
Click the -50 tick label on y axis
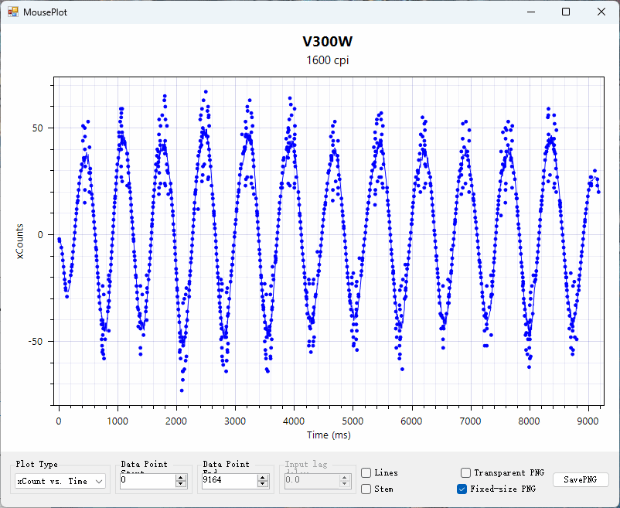[36, 341]
